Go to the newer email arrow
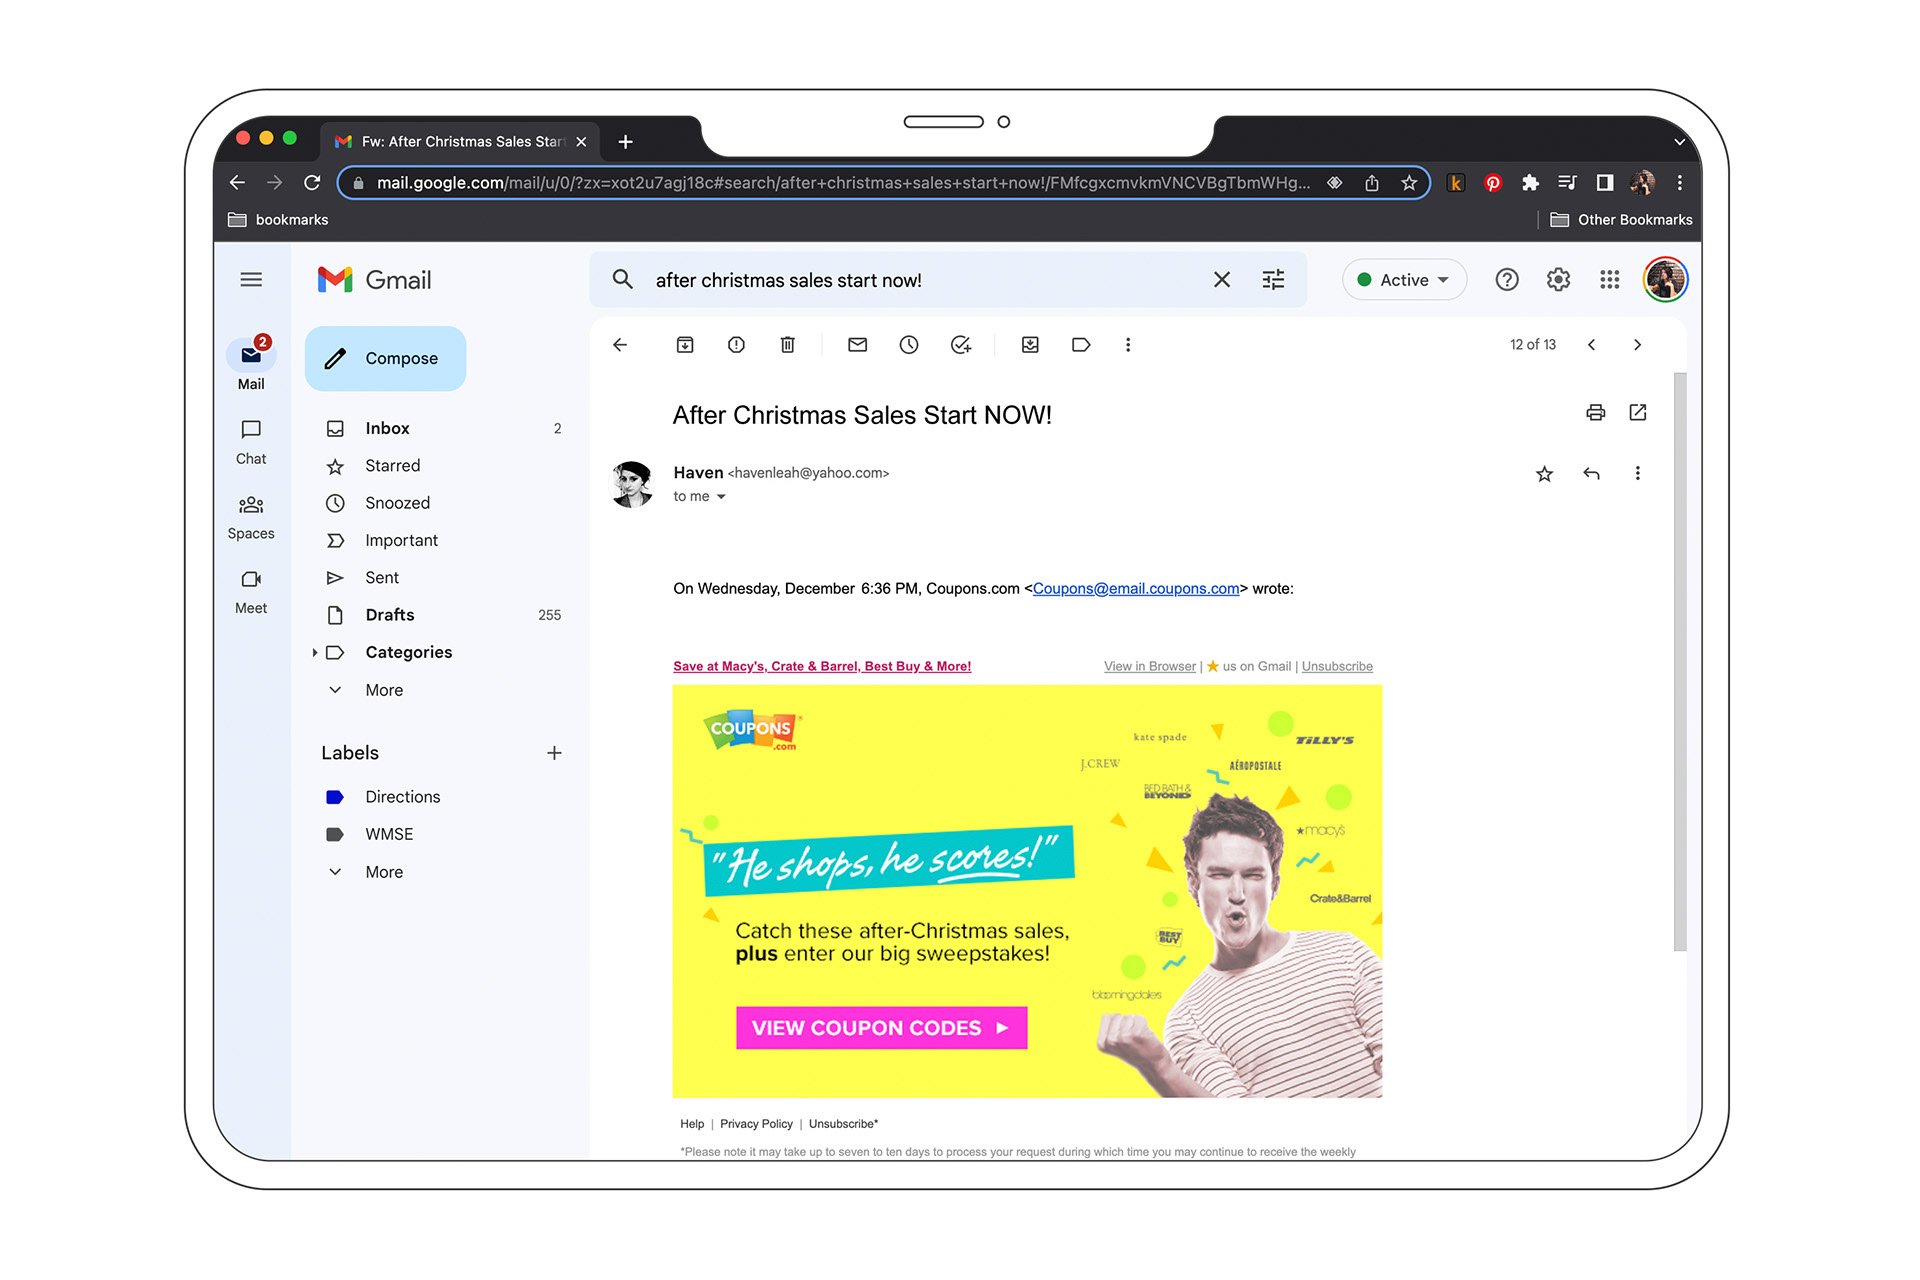 pos(1592,345)
